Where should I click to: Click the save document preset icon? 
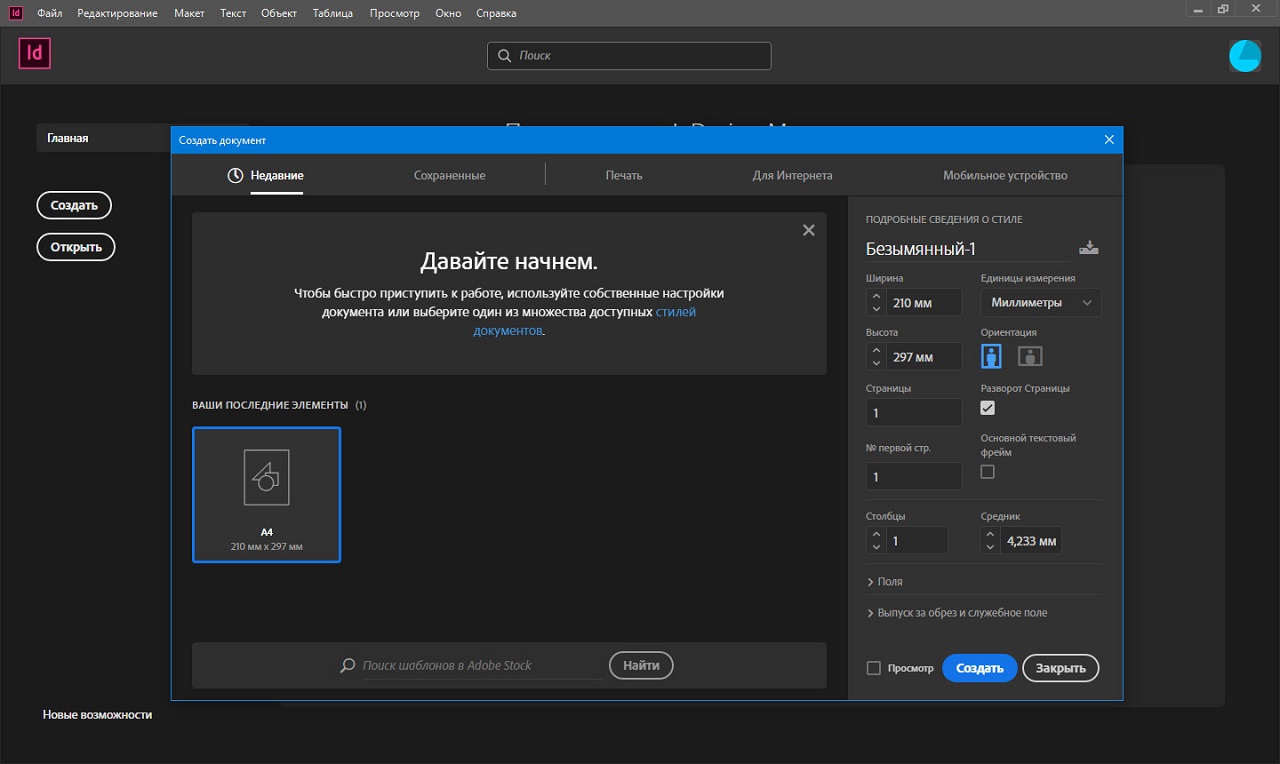1089,249
